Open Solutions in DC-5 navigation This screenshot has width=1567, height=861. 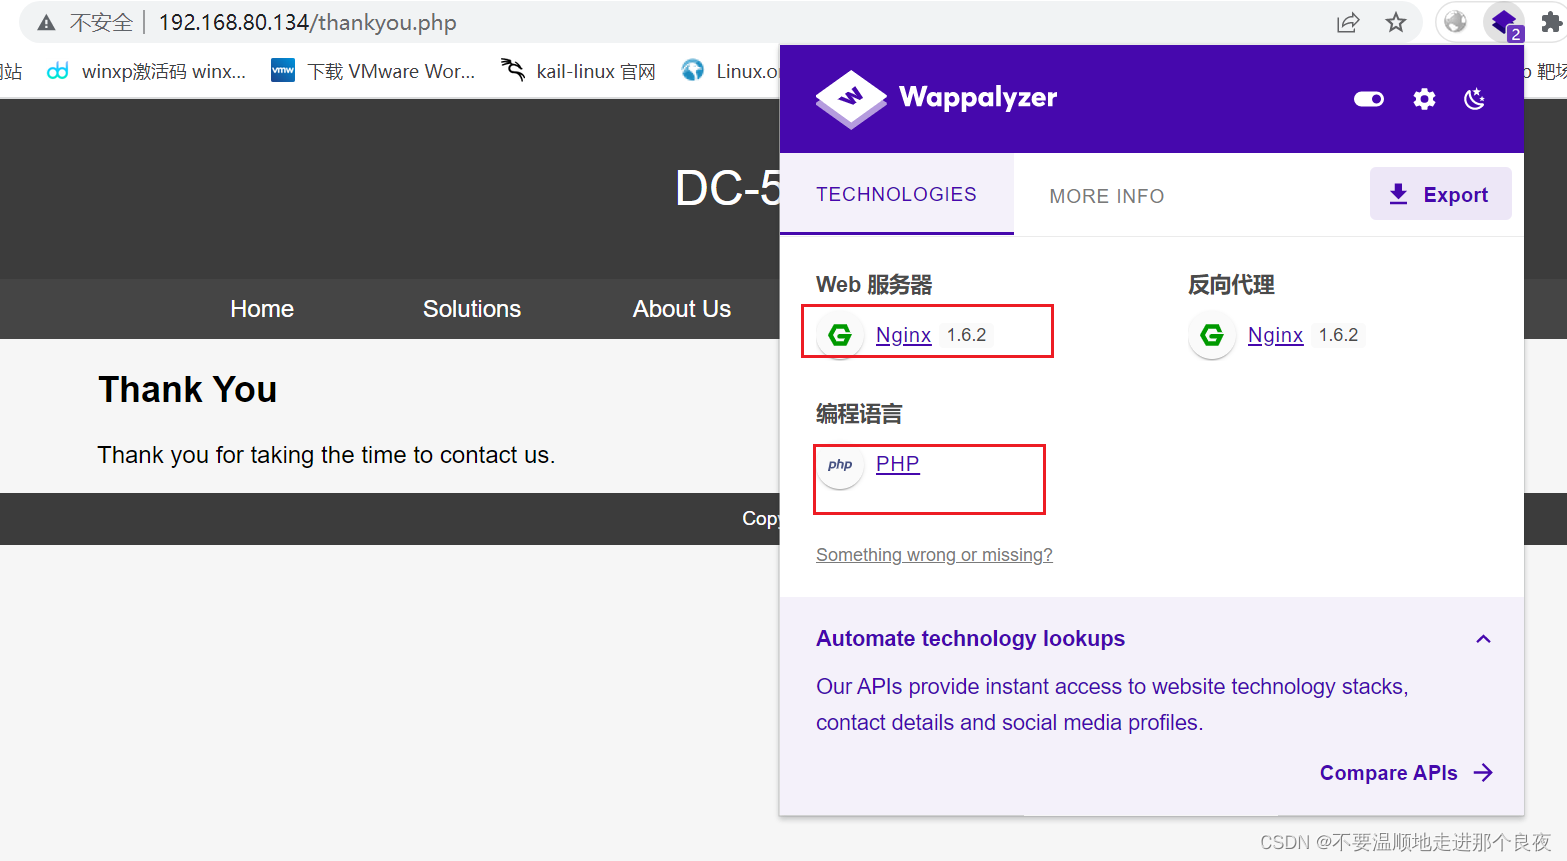click(472, 309)
